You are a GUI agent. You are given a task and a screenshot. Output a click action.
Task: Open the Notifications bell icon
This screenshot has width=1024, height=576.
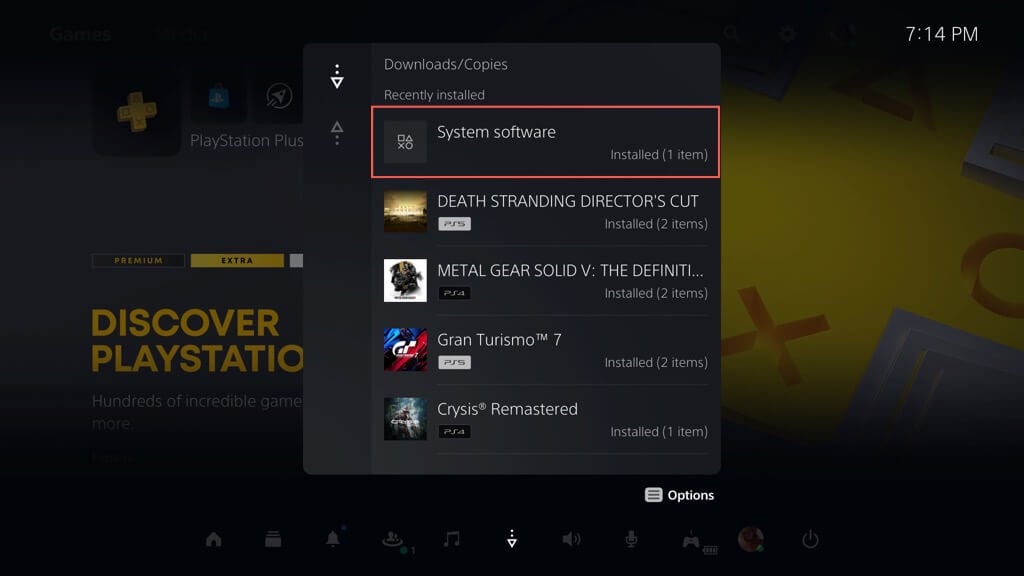tap(333, 539)
